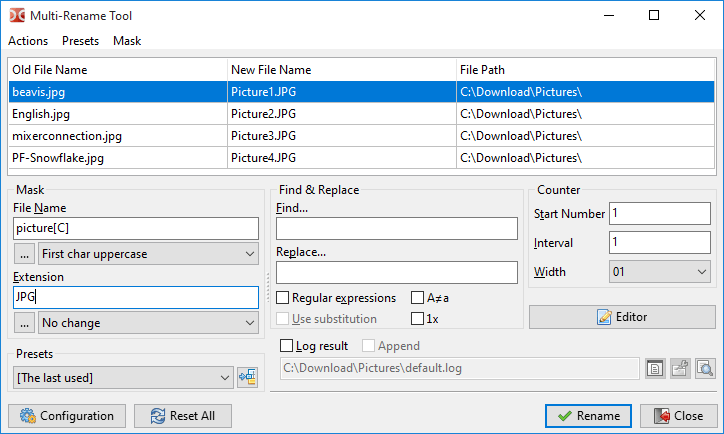Open the Editor with pencil icon
This screenshot has height=434, width=724.
tap(622, 317)
